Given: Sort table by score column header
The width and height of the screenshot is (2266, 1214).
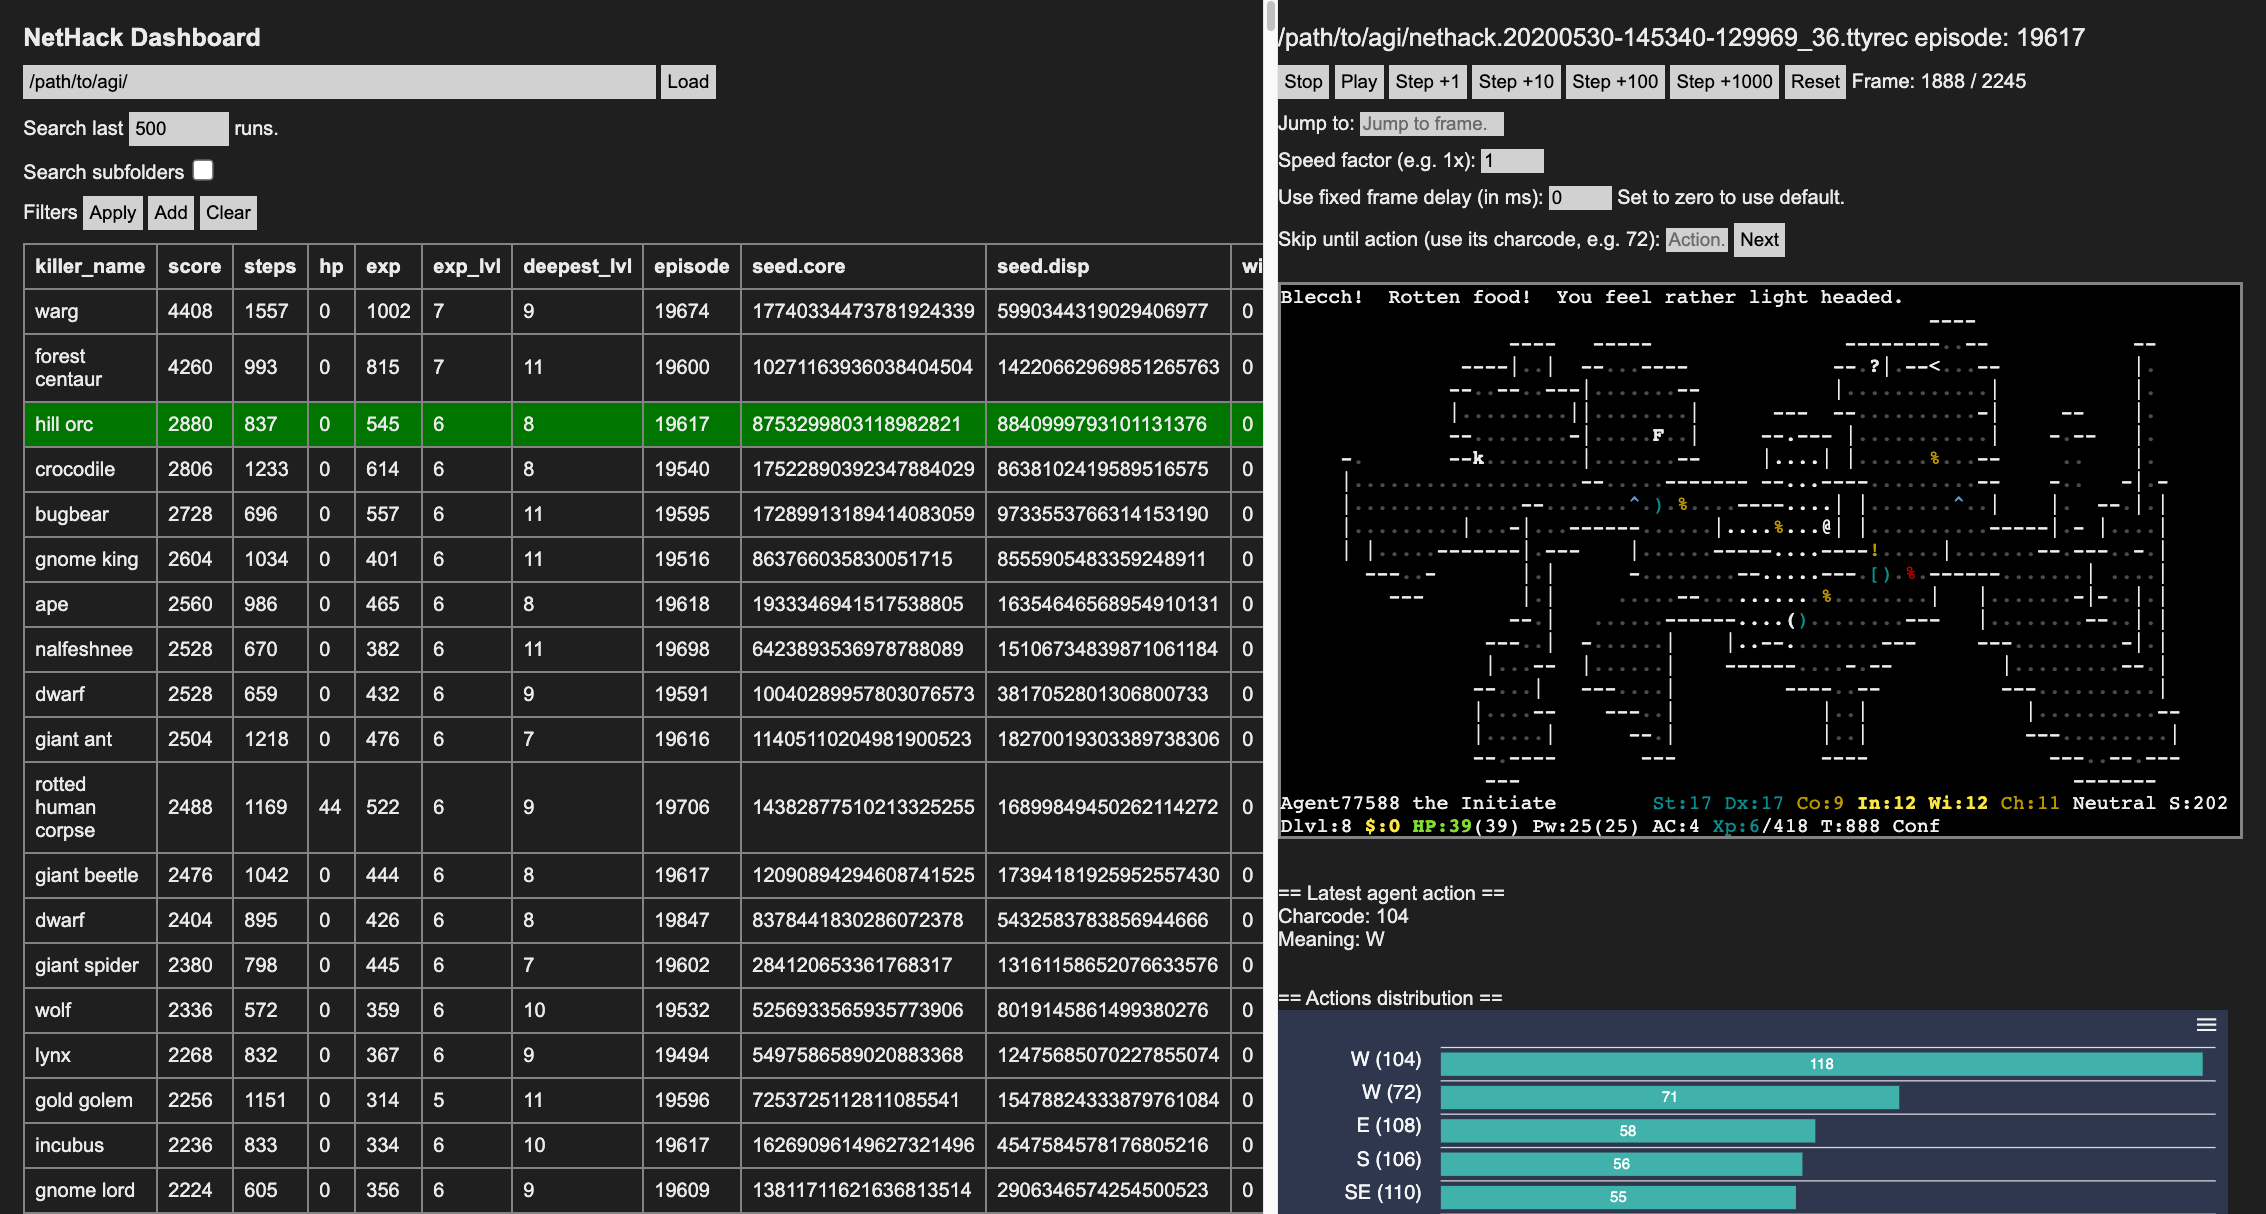Looking at the screenshot, I should 195,266.
